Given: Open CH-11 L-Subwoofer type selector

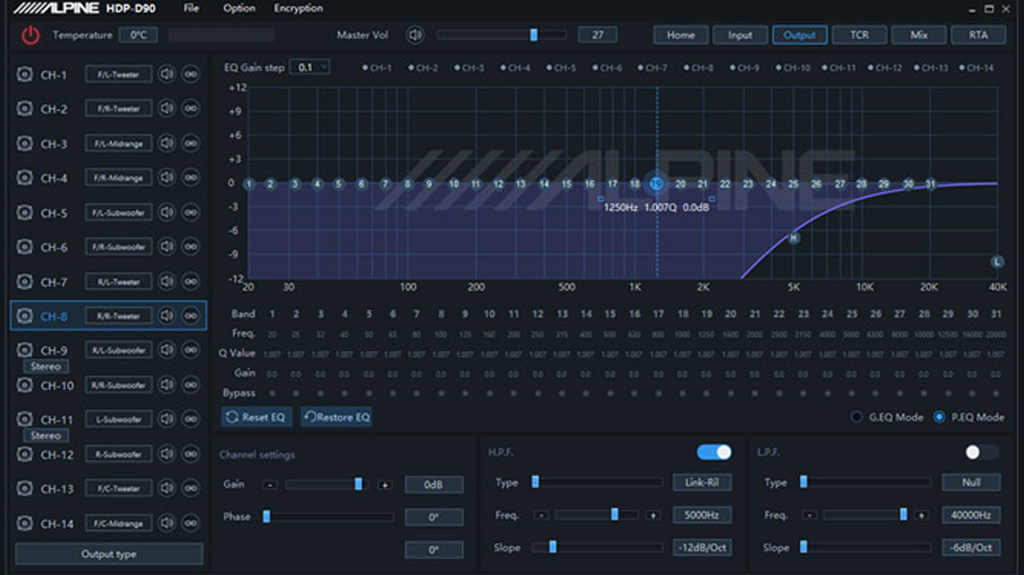Looking at the screenshot, I should [x=118, y=419].
